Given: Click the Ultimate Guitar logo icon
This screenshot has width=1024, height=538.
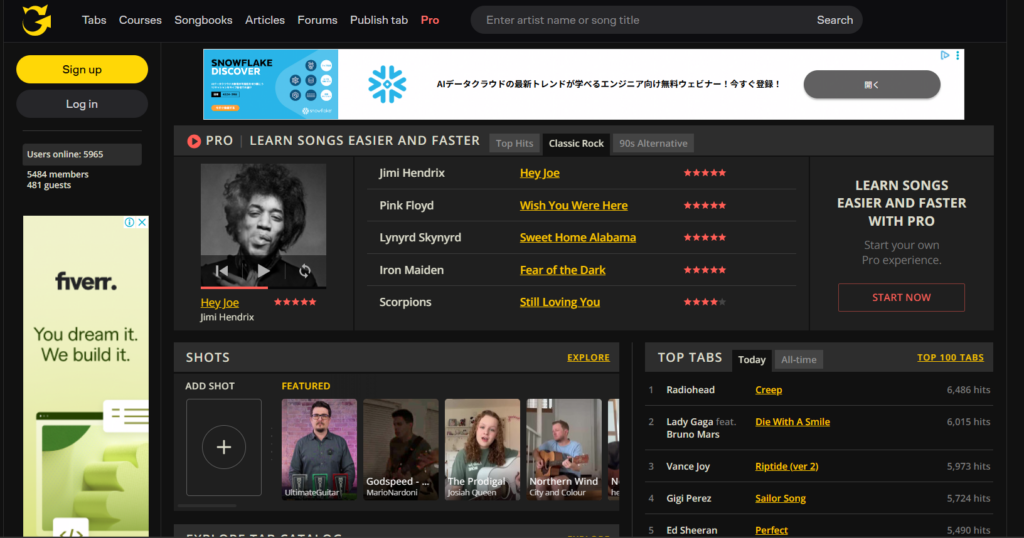Looking at the screenshot, I should [x=37, y=20].
